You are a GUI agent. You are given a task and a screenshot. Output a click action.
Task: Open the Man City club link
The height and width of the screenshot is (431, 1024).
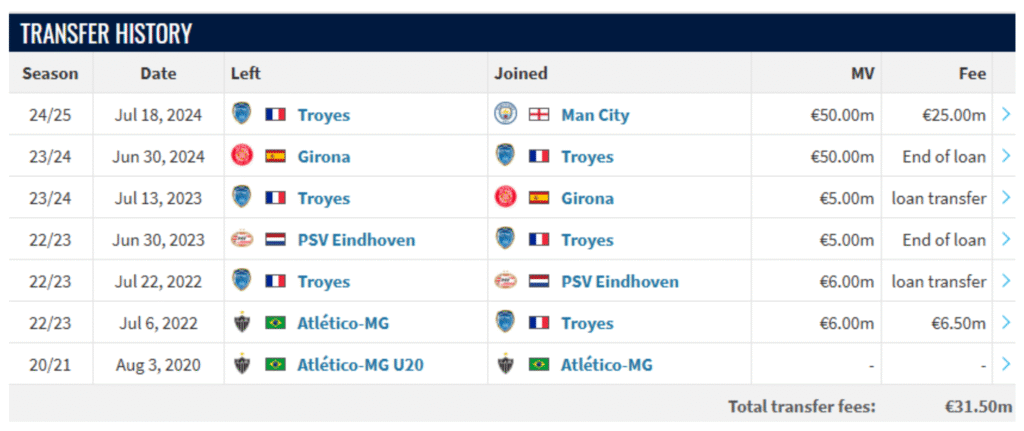pos(595,116)
